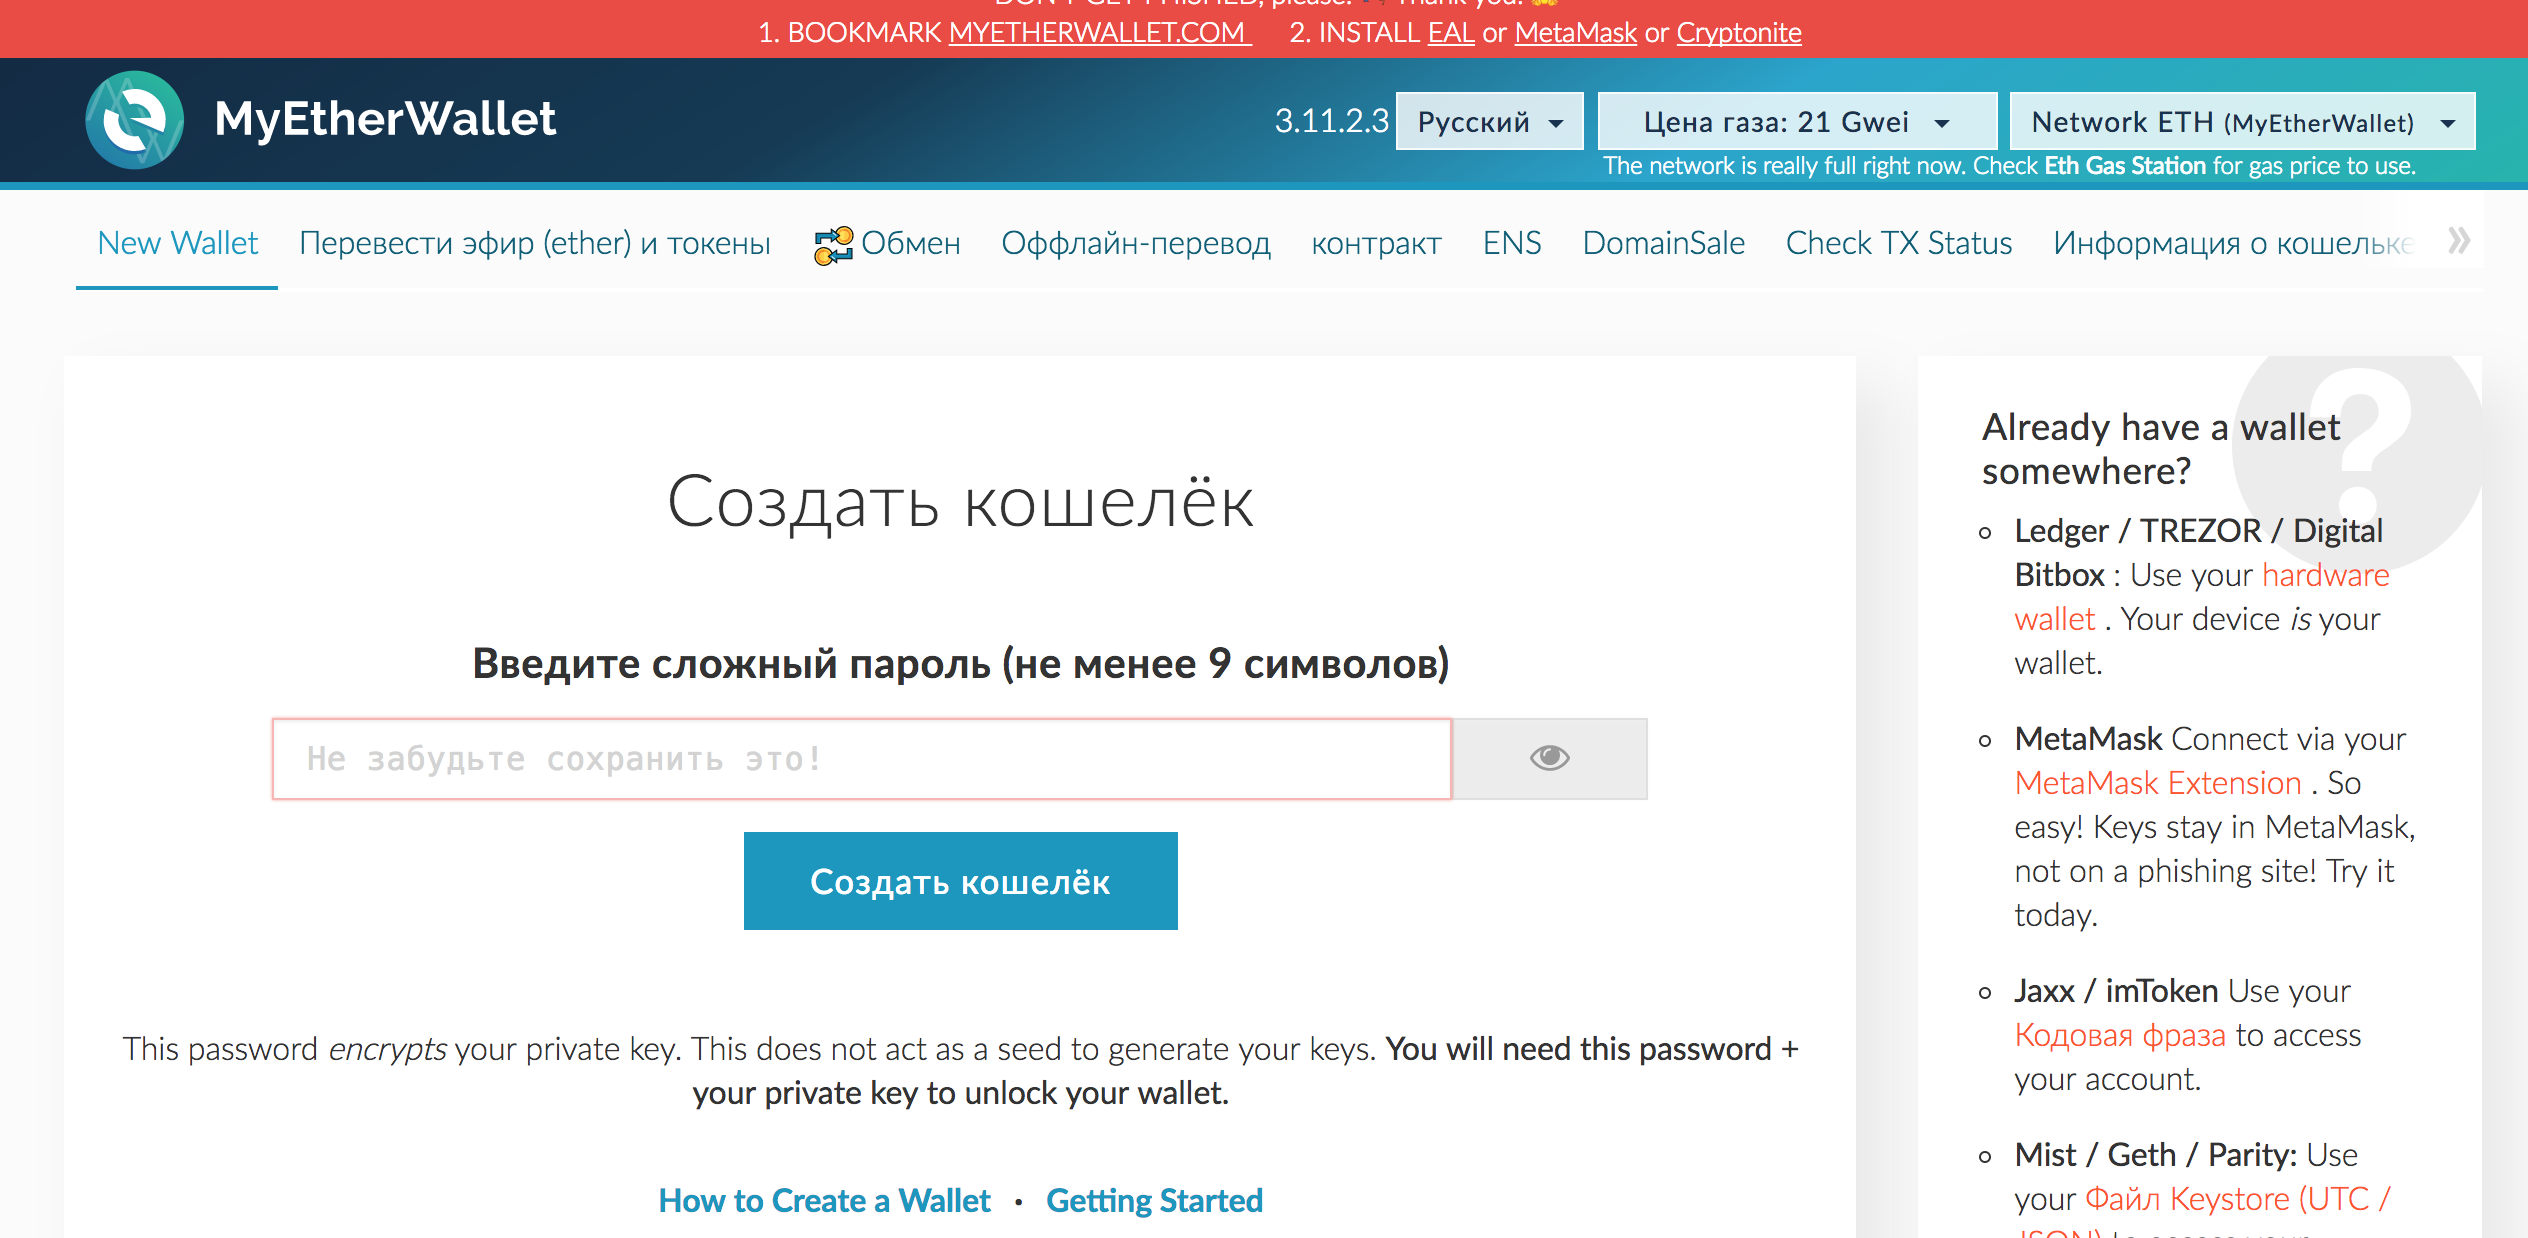Open the Оффлайн-перевод tab
Image resolution: width=2528 pixels, height=1238 pixels.
coord(1136,243)
